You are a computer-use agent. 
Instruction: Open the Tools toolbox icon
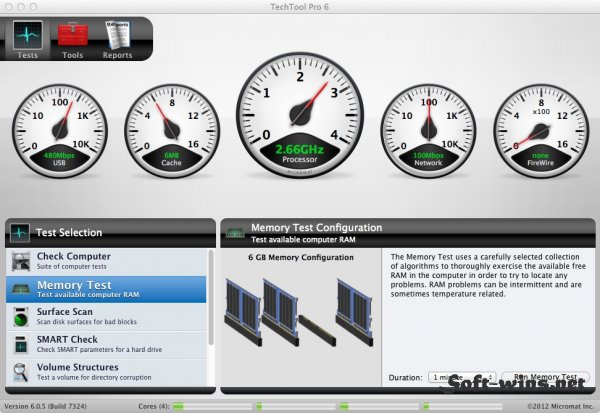tap(73, 34)
